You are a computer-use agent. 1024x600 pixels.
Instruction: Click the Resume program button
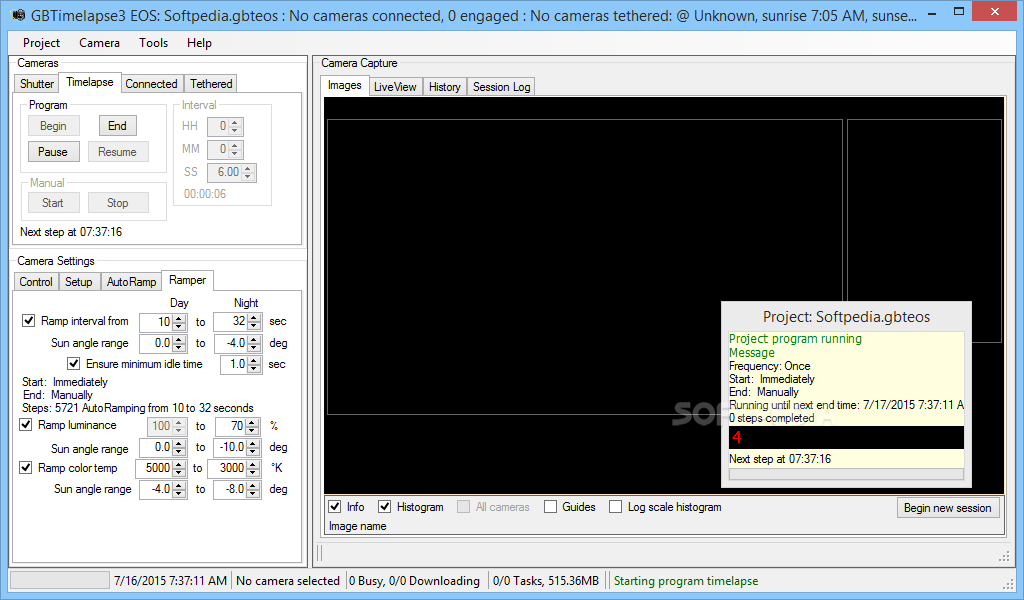pos(118,151)
